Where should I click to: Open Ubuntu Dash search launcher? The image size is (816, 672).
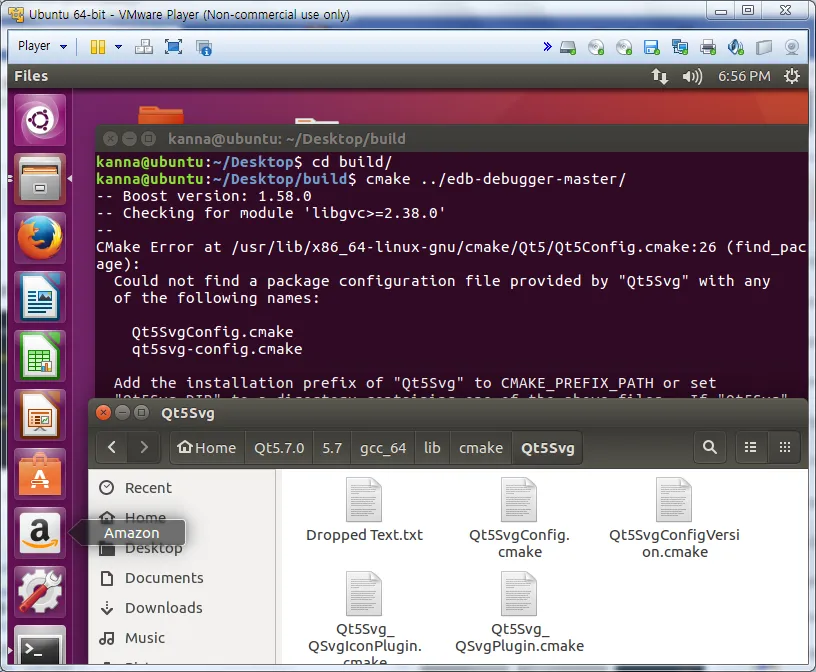click(40, 120)
